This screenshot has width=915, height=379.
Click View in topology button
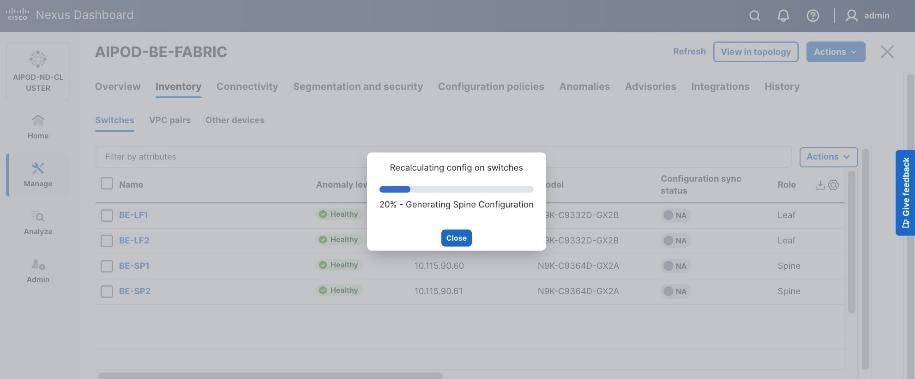[756, 52]
